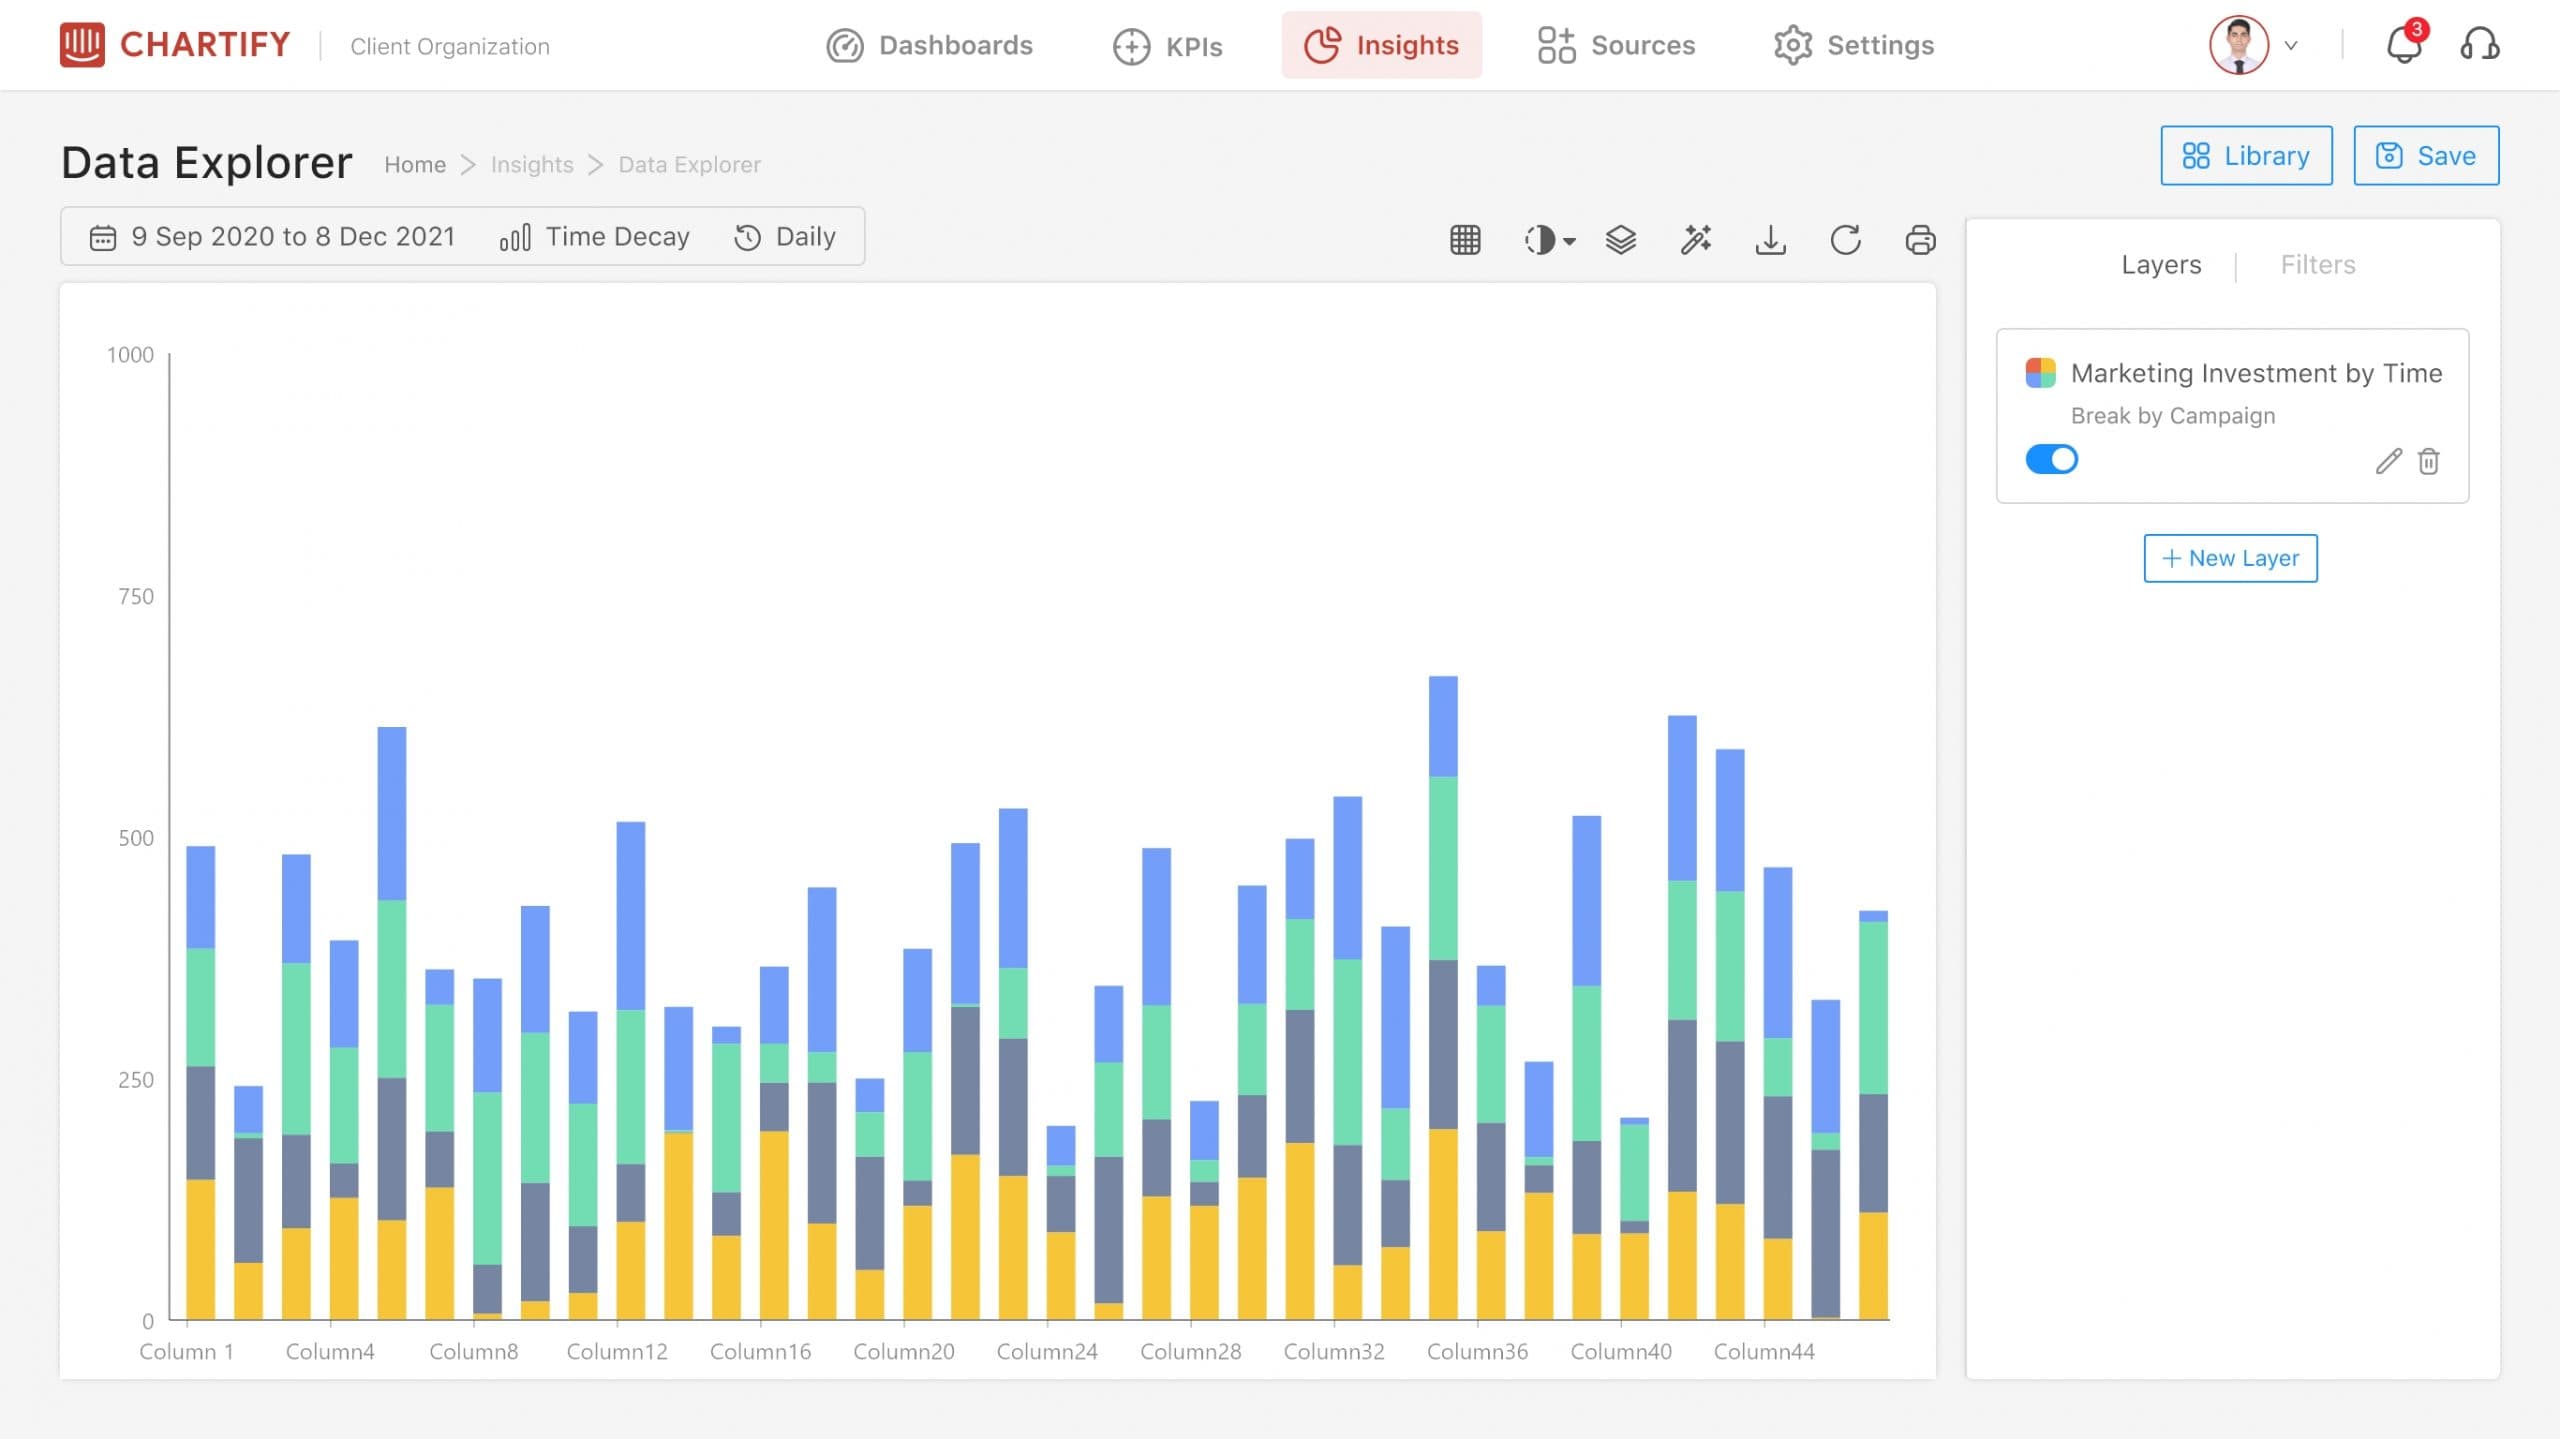Toggle the Marketing Investment layer off
Image resolution: width=2560 pixels, height=1439 pixels.
(2051, 459)
